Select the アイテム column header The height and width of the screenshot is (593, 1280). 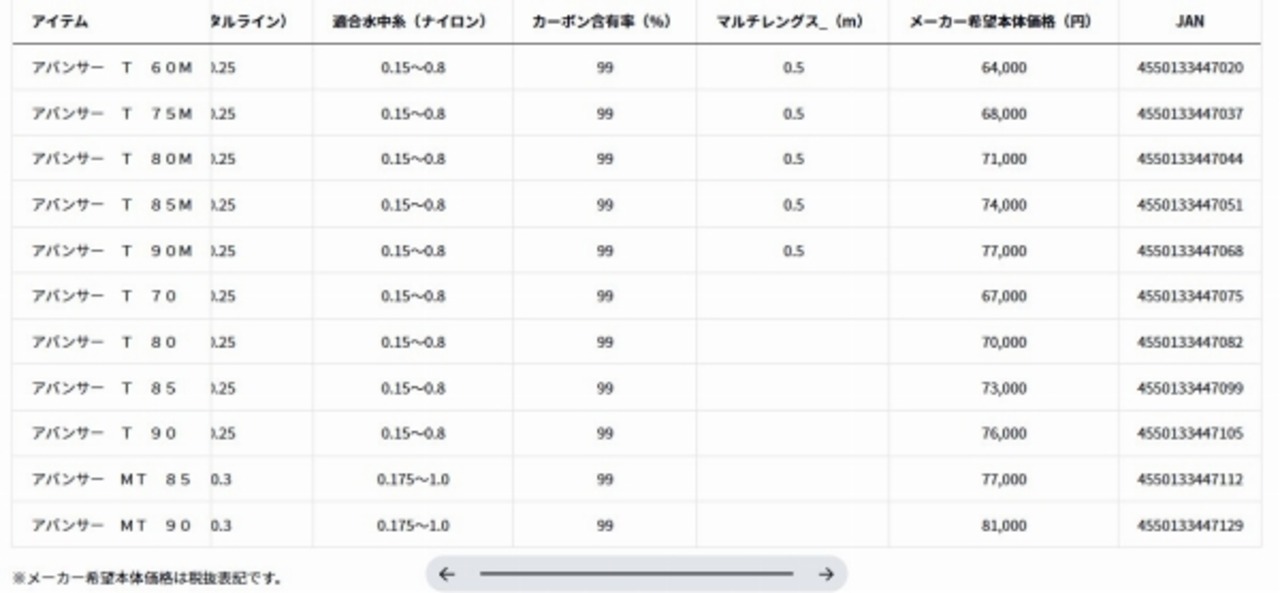click(60, 21)
